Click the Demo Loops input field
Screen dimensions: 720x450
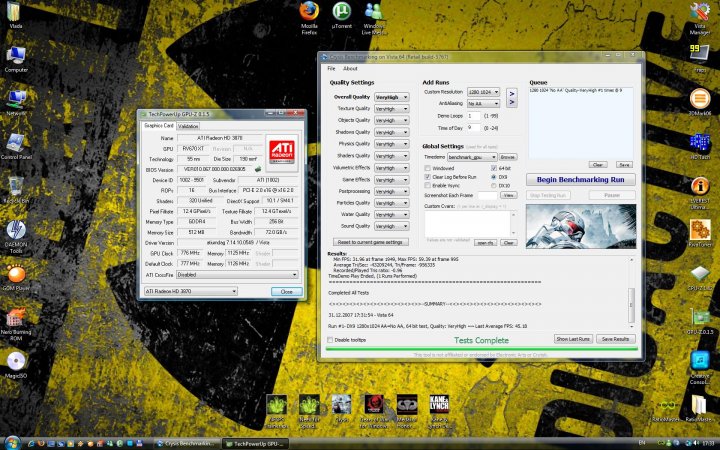[474, 116]
